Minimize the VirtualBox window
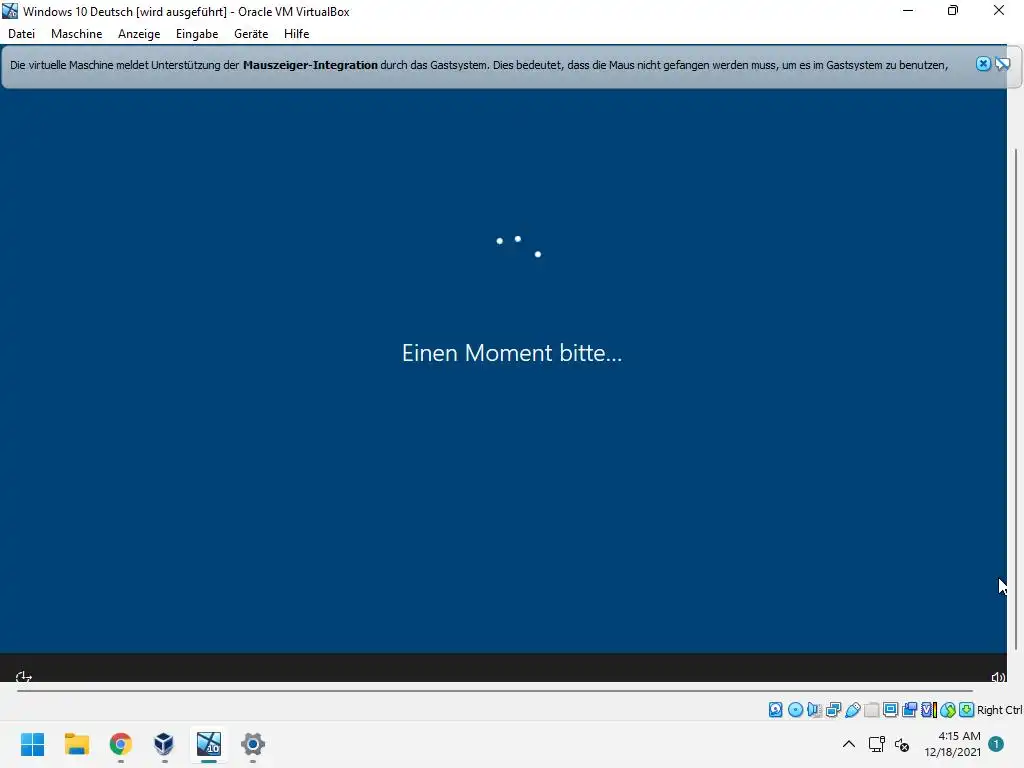 908,11
